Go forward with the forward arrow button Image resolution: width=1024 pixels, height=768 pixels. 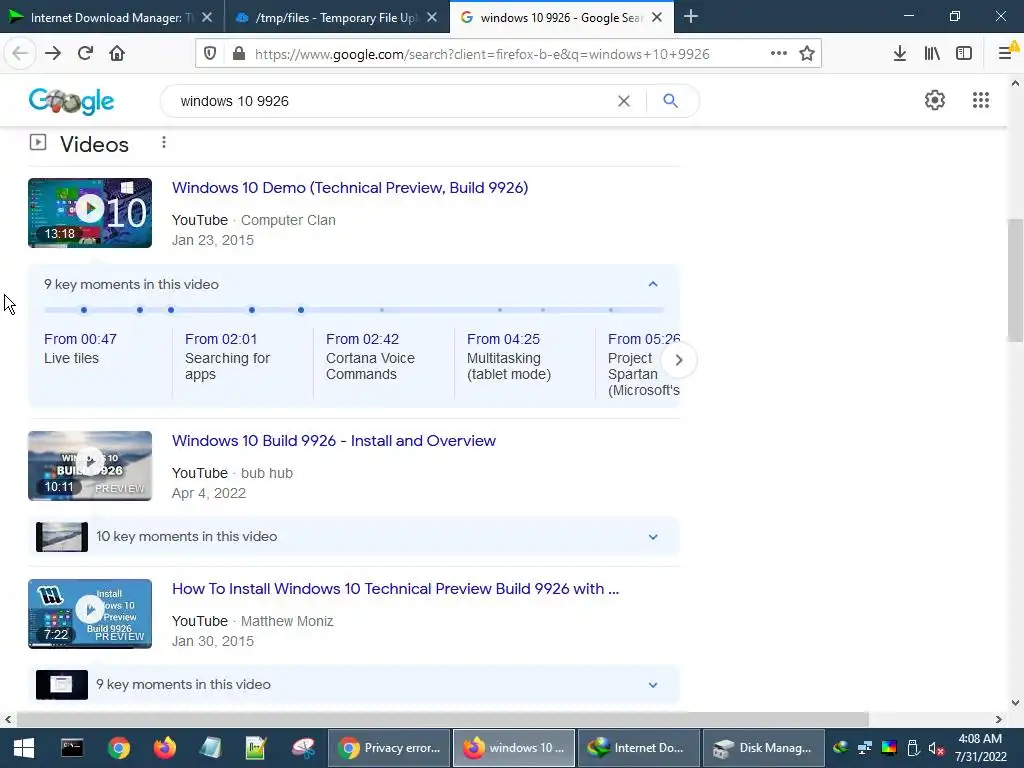pos(53,54)
